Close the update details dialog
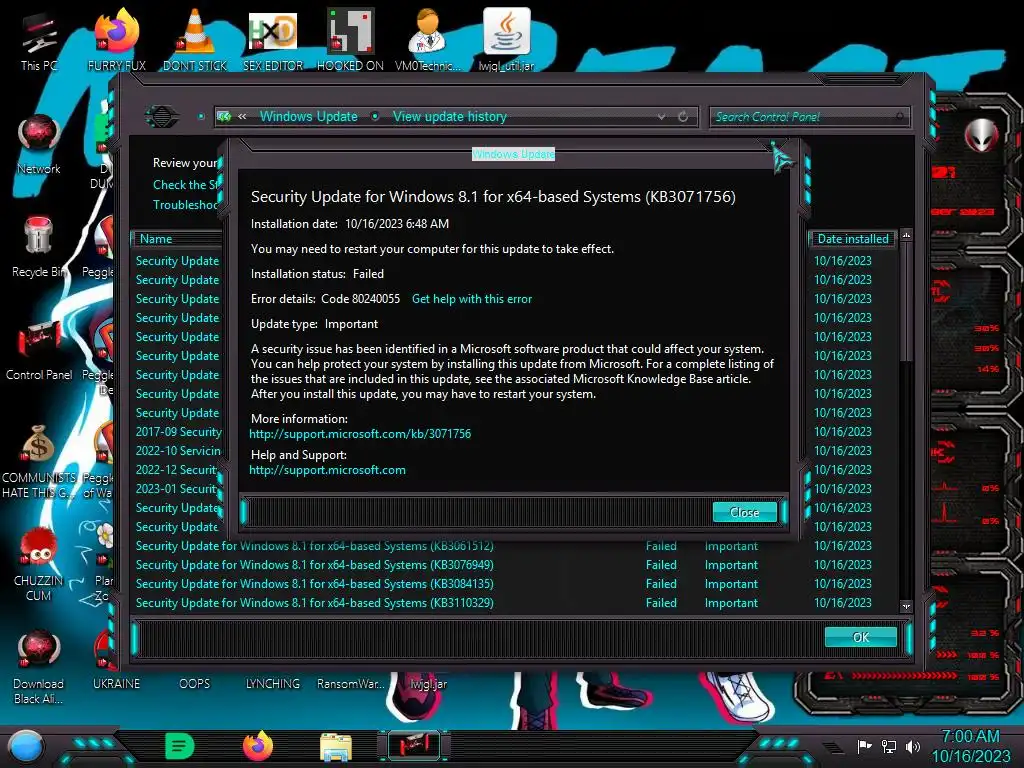Viewport: 1024px width, 768px height. (x=744, y=512)
